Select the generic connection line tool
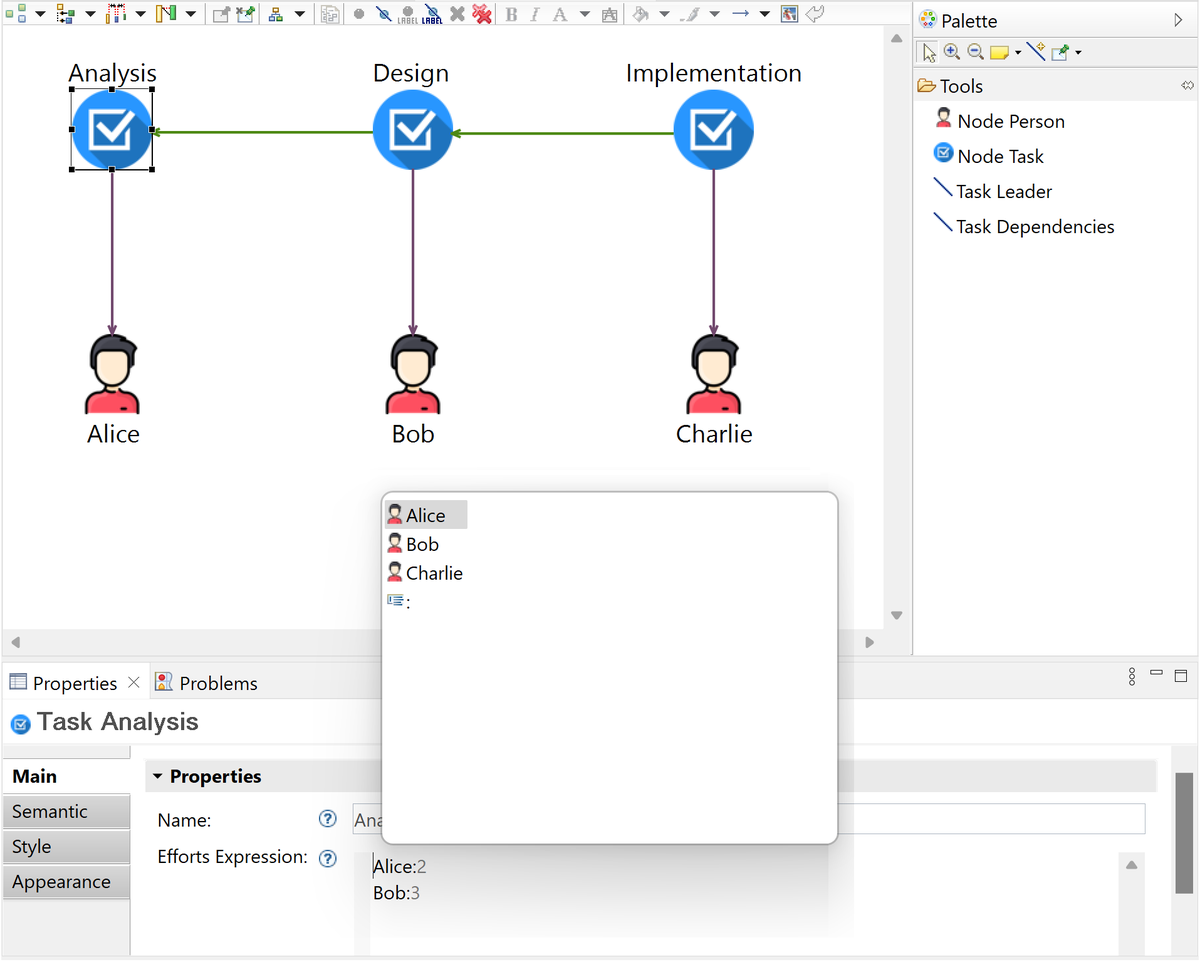1200x962 pixels. pos(1037,52)
